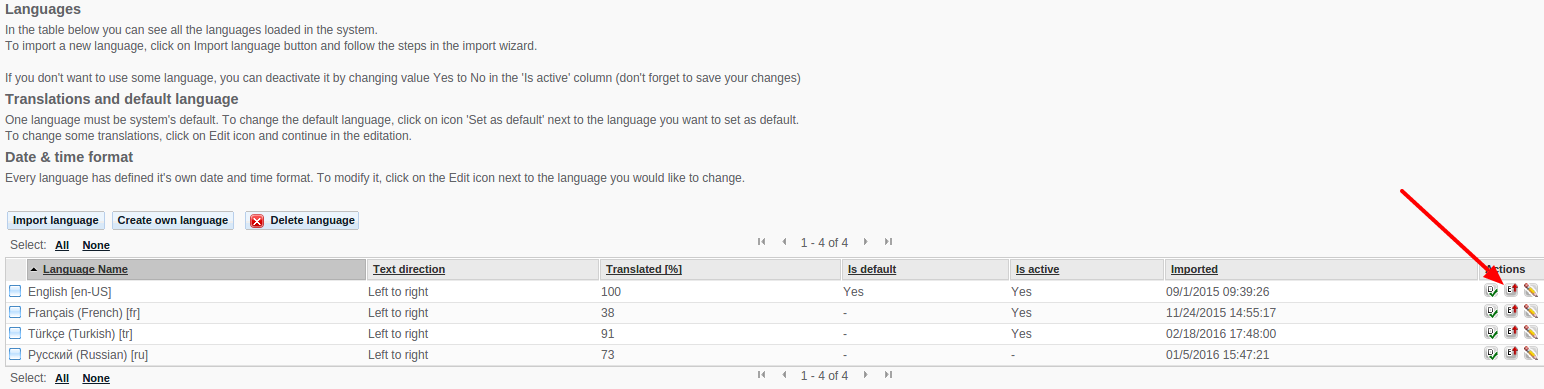The height and width of the screenshot is (389, 1544).
Task: Edit the Türkçe (Turkish) language pencil icon
Action: (x=1531, y=333)
